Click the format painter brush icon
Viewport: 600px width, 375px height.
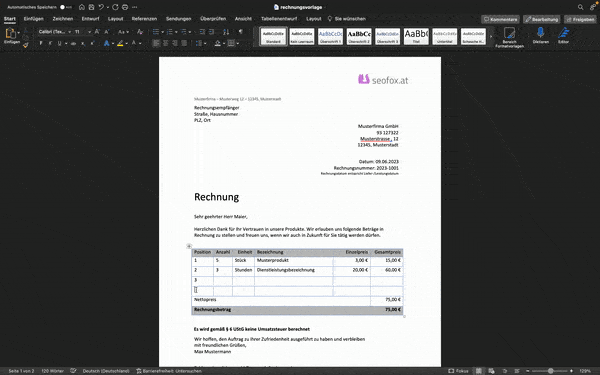pyautogui.click(x=26, y=45)
